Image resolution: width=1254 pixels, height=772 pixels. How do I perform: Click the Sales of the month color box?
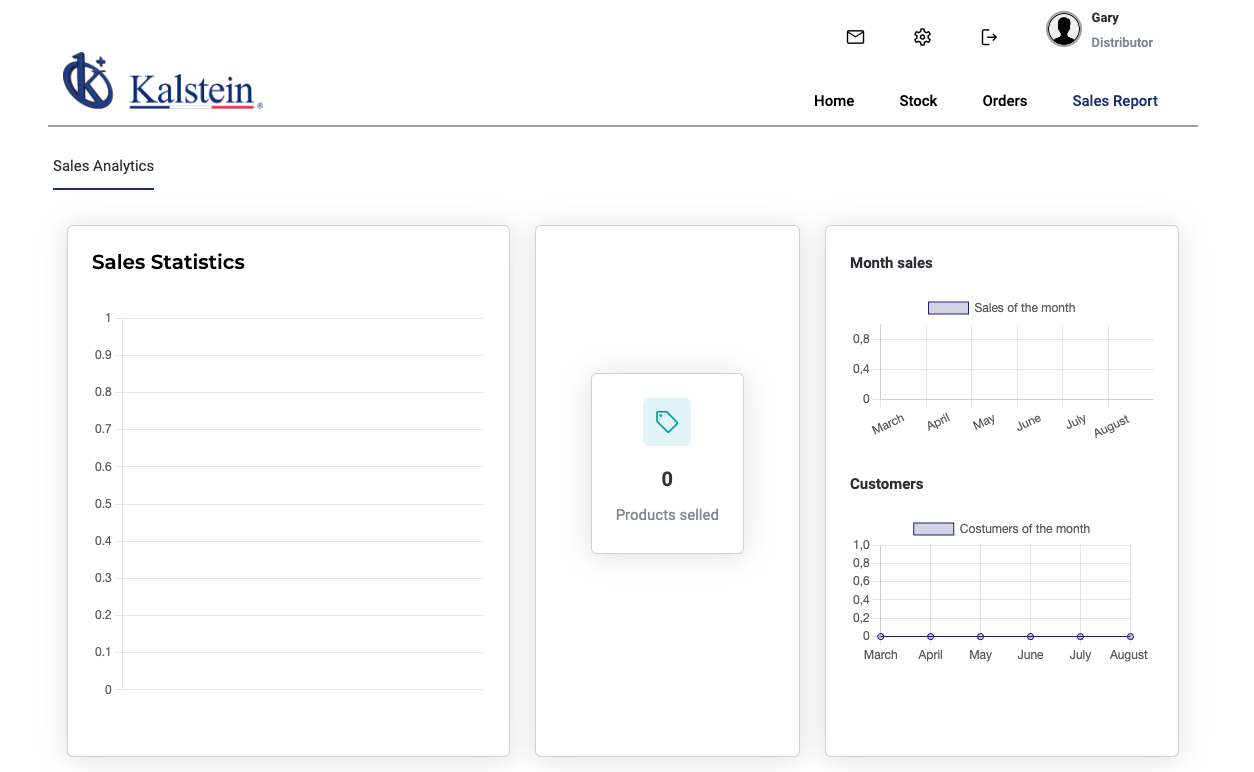click(948, 308)
